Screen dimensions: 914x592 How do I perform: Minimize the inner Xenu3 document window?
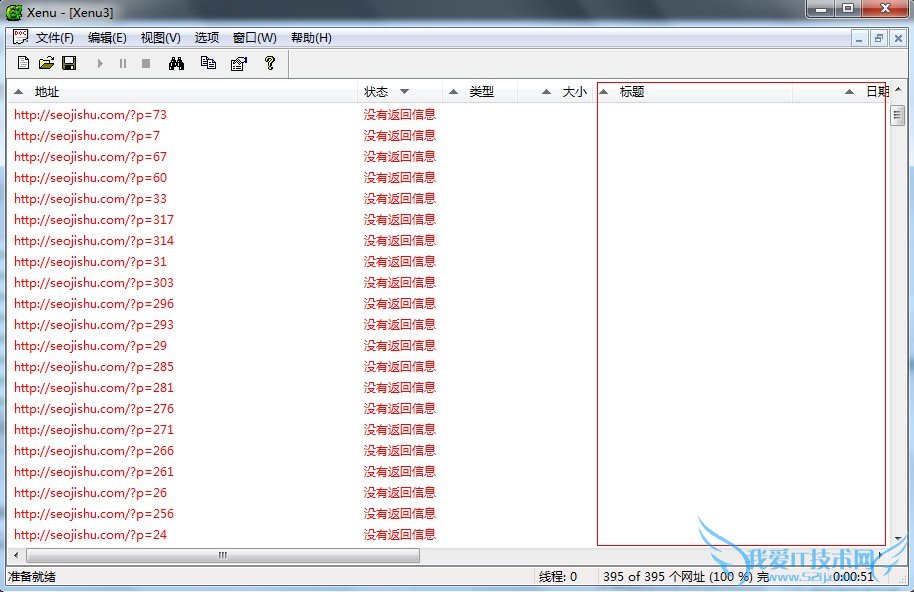pos(859,39)
